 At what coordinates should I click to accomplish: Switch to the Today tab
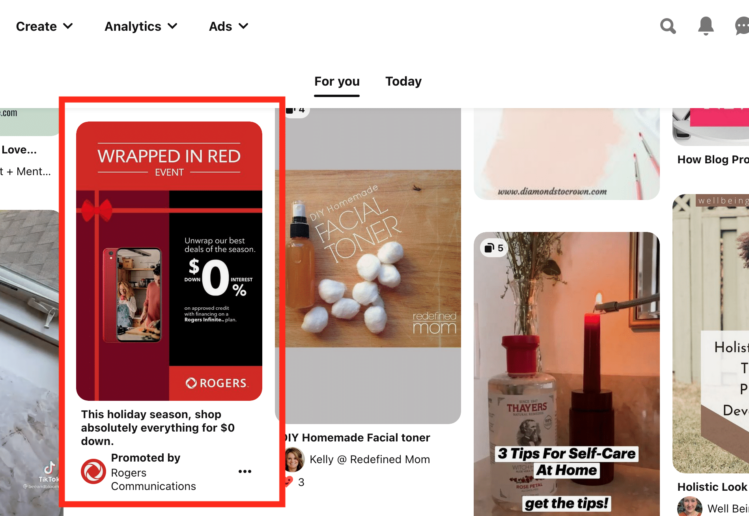[404, 82]
